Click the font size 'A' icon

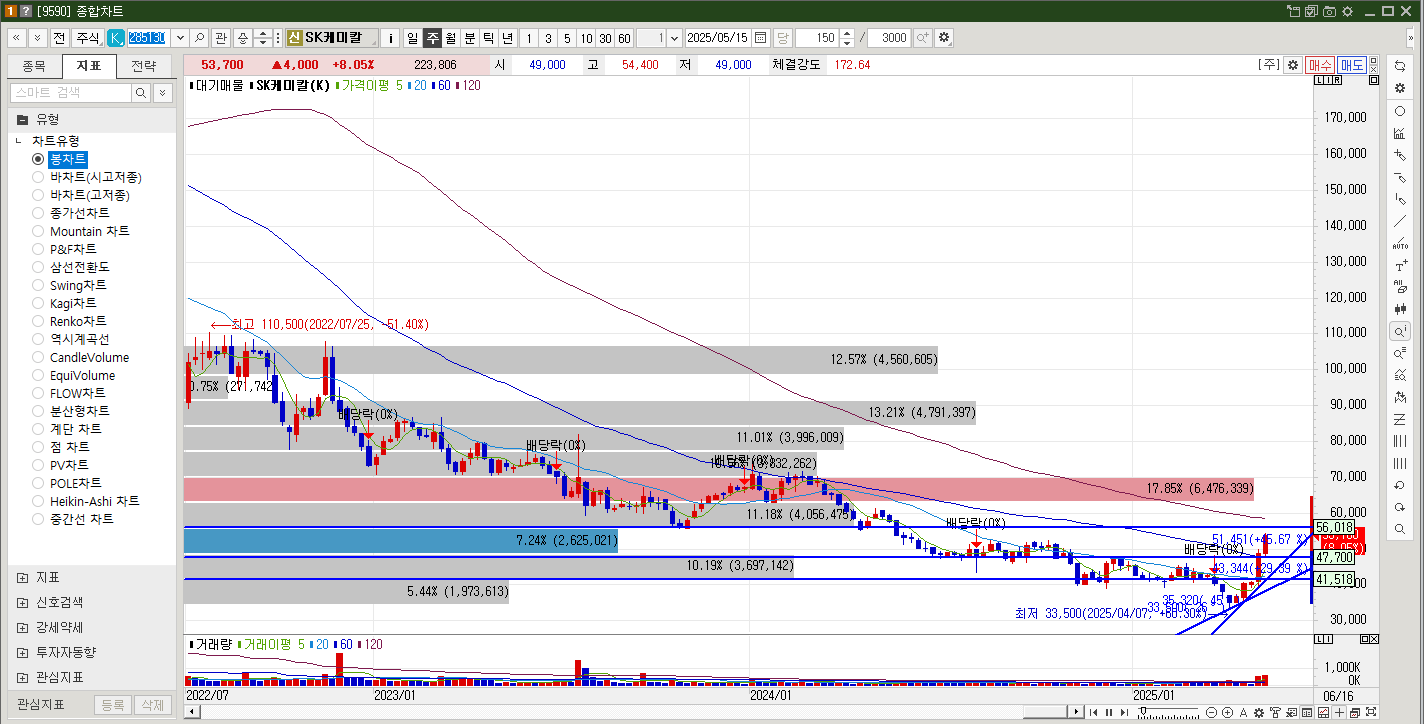(x=1243, y=712)
